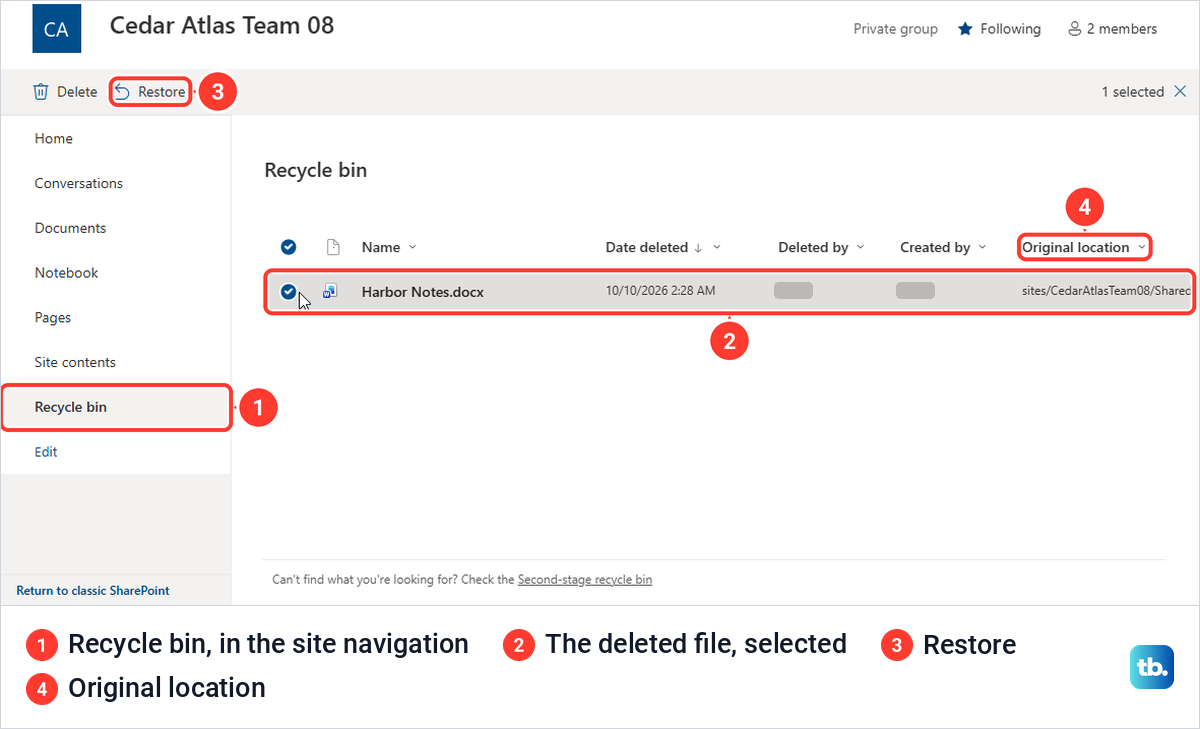
Task: Open the Original location column dropdown
Action: pyautogui.click(x=1141, y=247)
